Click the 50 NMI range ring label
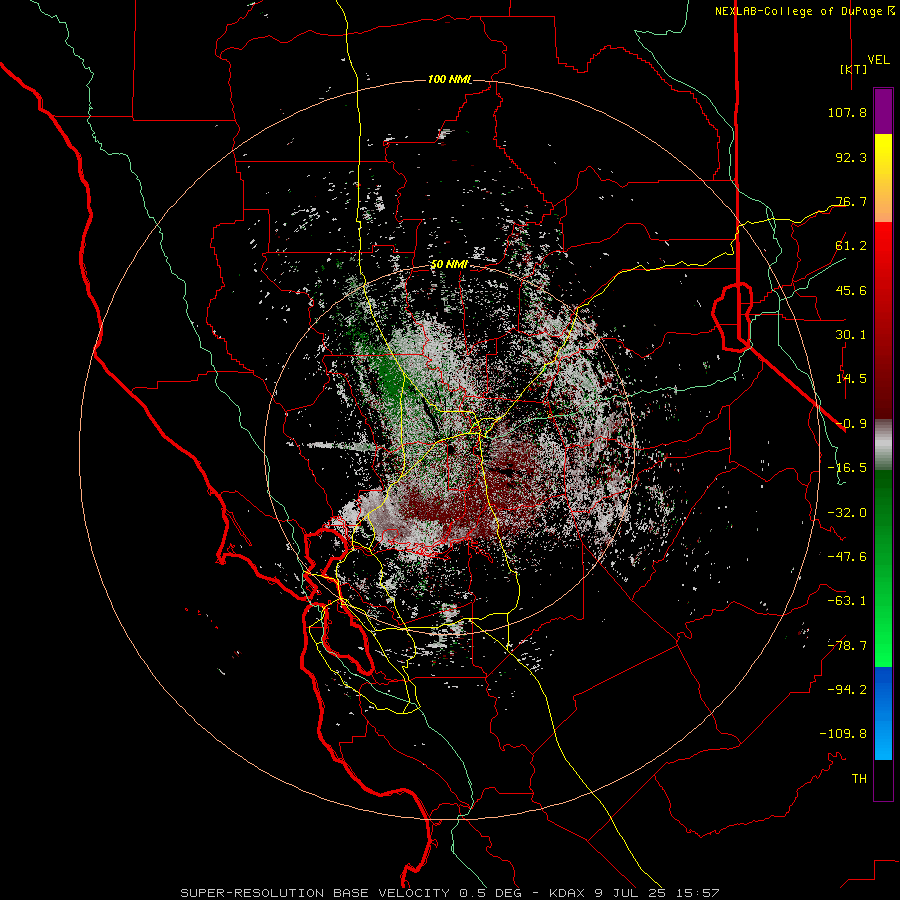The width and height of the screenshot is (900, 900). point(449,264)
